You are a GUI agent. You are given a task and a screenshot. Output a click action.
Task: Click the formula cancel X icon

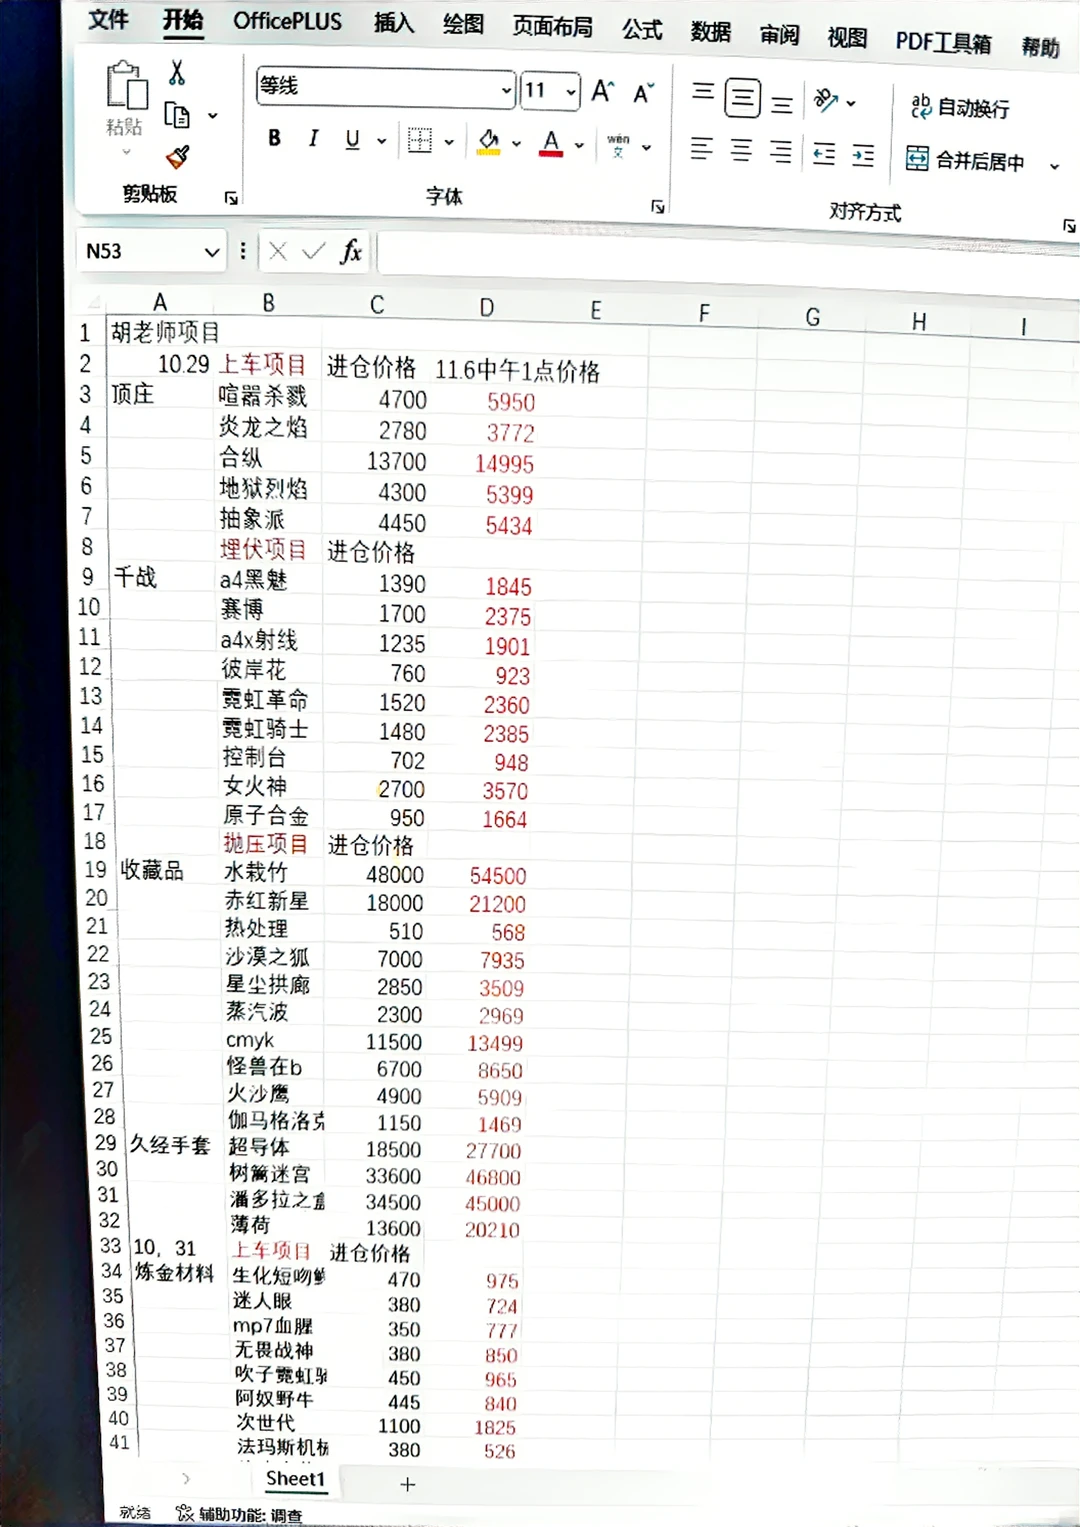[278, 251]
